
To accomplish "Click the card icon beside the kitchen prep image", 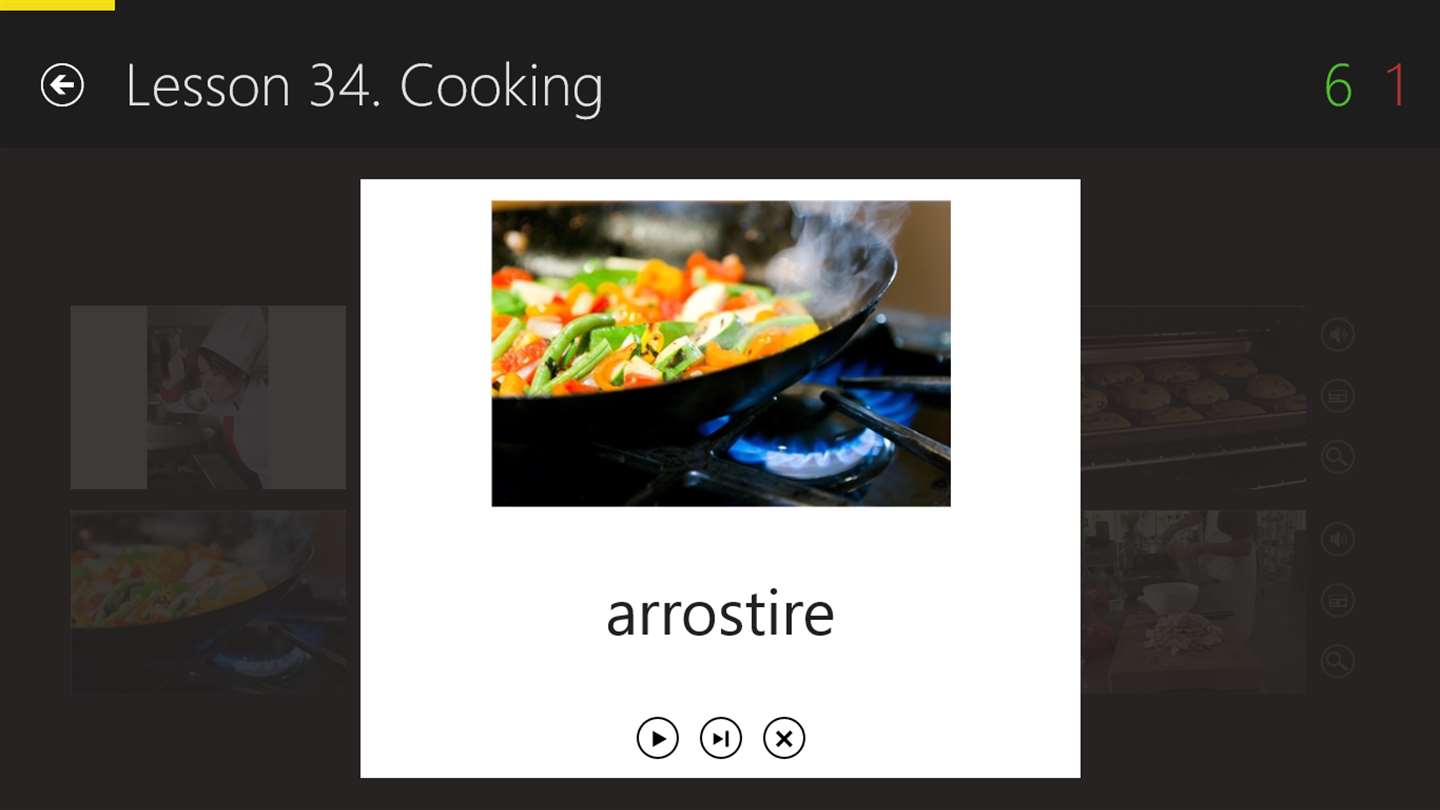I will point(1338,601).
